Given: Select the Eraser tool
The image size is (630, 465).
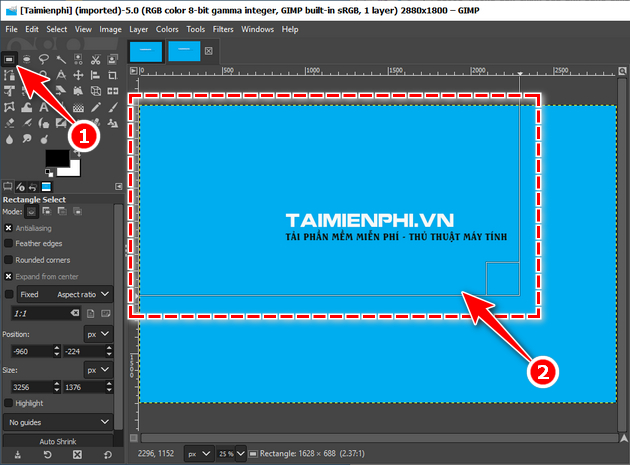Looking at the screenshot, I should tap(9, 123).
